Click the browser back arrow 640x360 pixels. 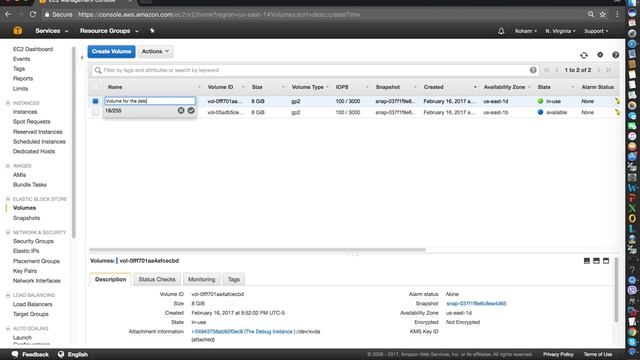[x=8, y=14]
